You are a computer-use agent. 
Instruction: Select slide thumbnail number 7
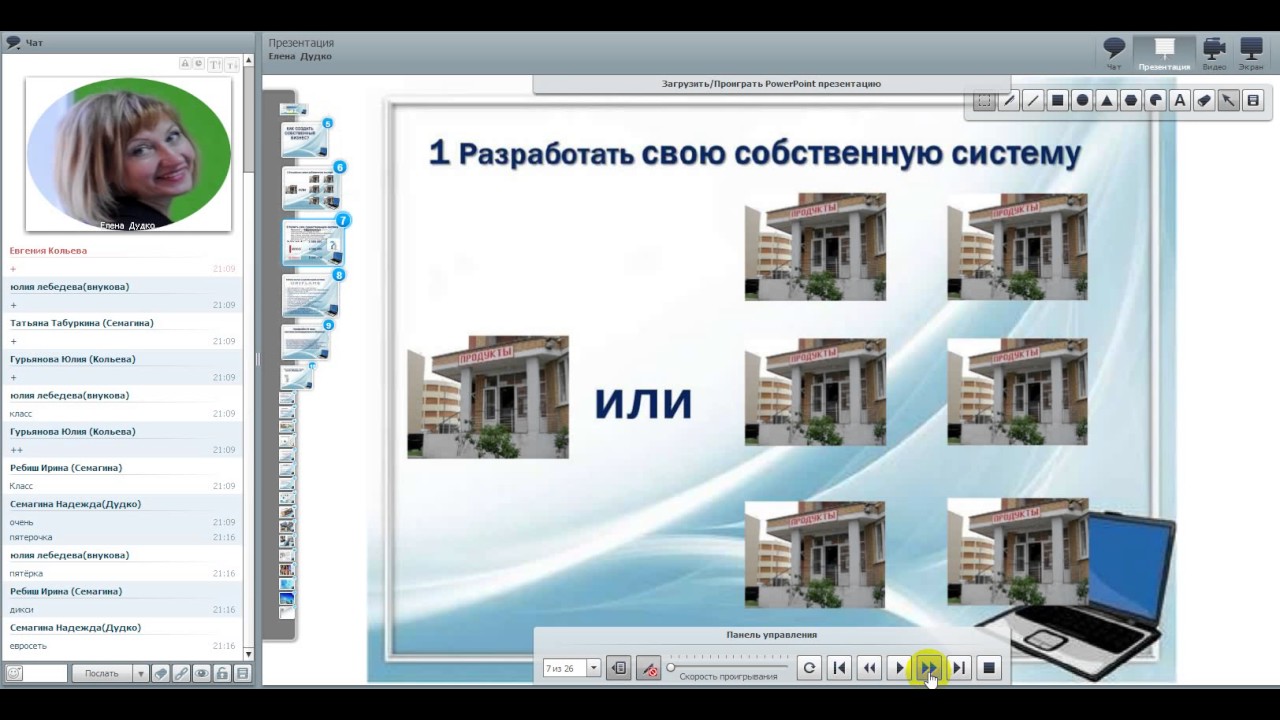(314, 241)
